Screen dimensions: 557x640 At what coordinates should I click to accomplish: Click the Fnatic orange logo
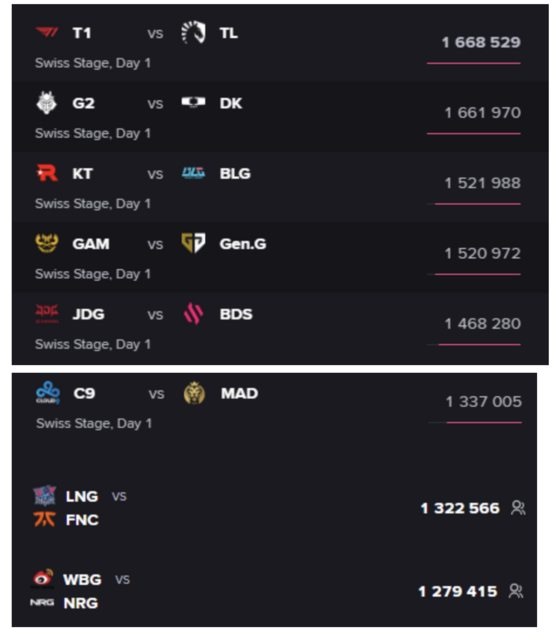click(x=44, y=519)
